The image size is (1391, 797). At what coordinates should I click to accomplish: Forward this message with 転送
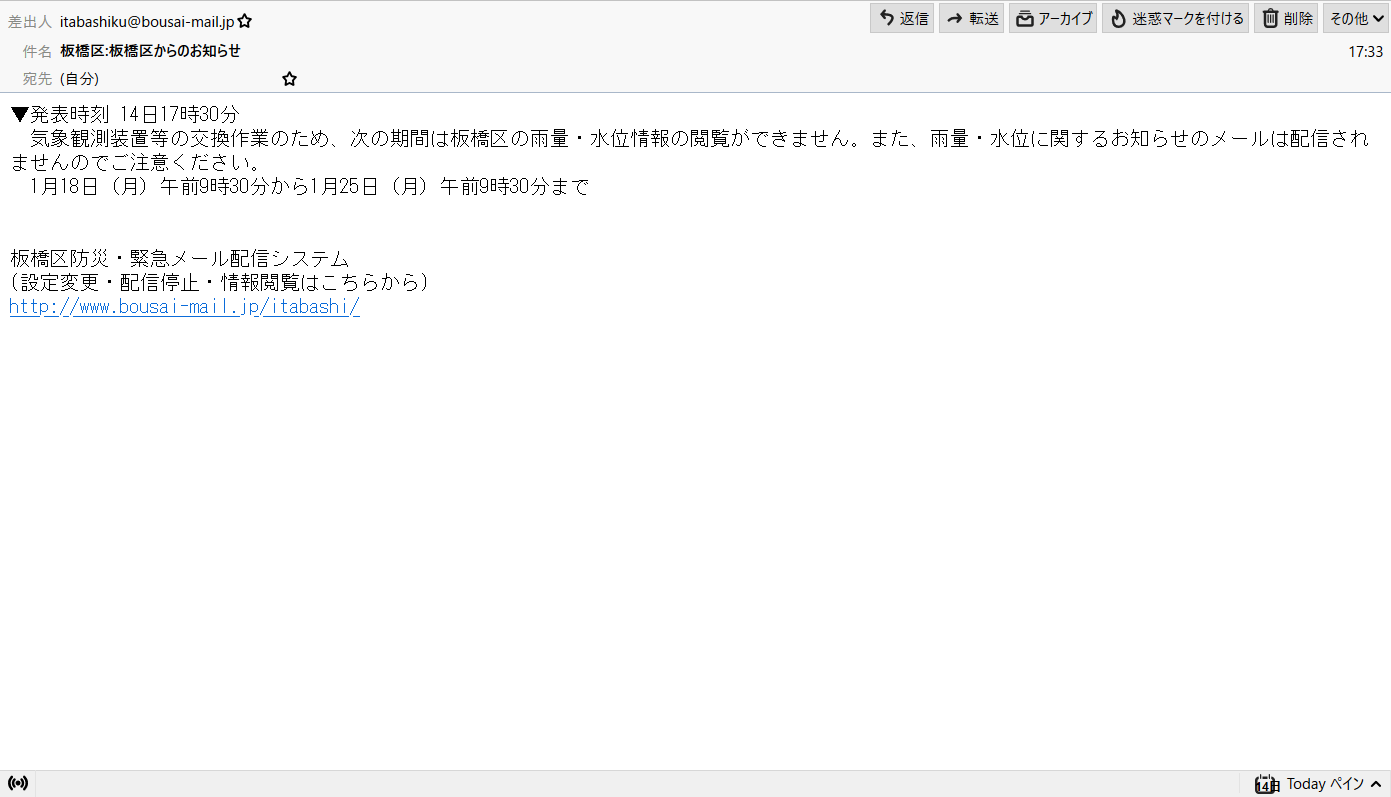point(971,19)
